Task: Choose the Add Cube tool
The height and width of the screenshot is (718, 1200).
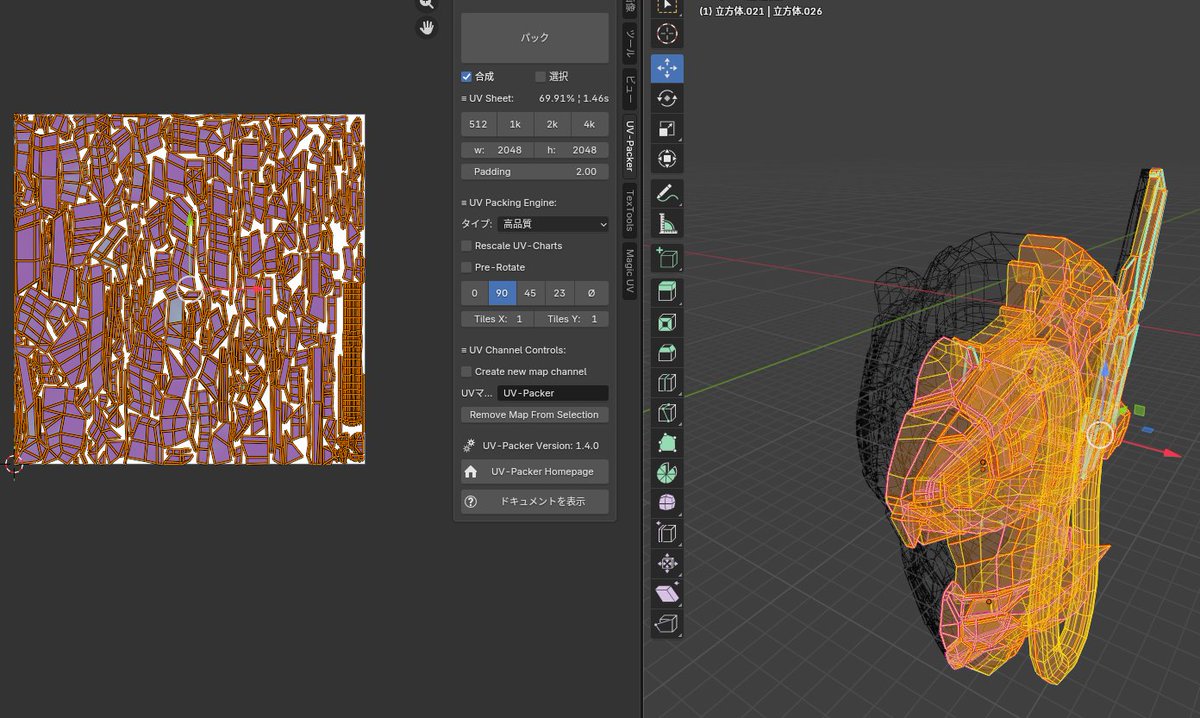Action: click(667, 258)
